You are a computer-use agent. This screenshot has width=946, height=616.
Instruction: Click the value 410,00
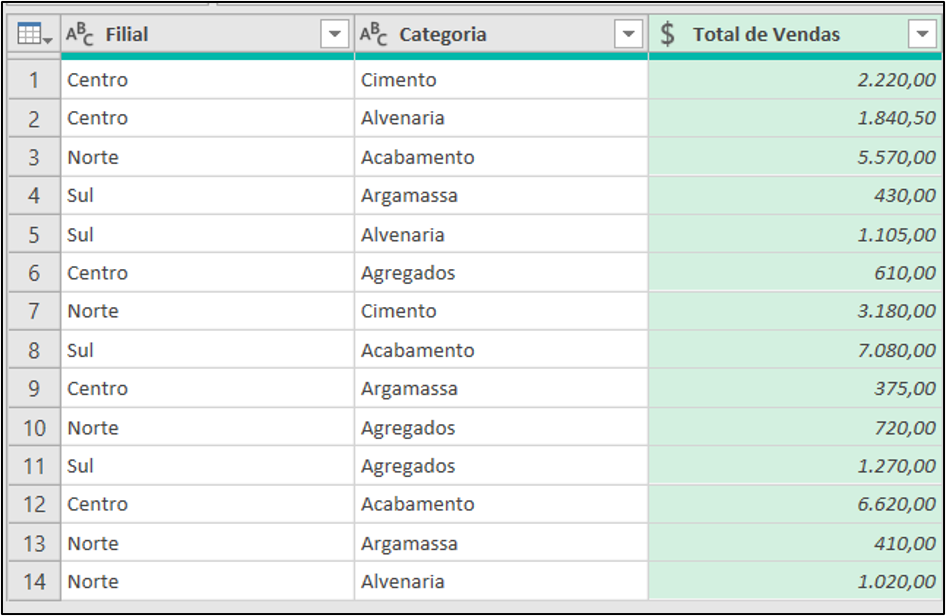pyautogui.click(x=905, y=543)
